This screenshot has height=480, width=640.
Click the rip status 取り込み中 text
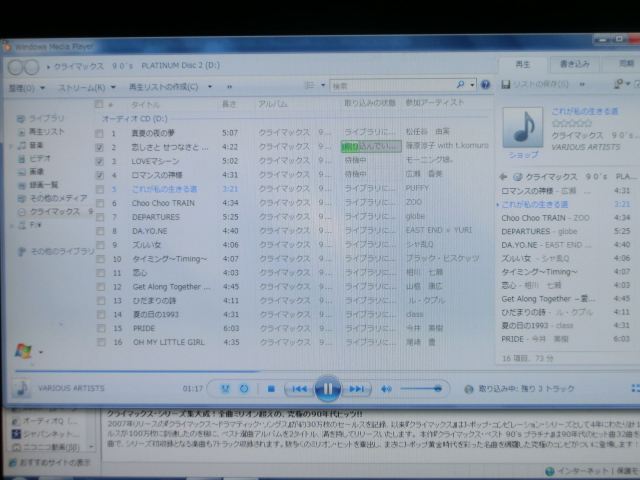tap(526, 389)
